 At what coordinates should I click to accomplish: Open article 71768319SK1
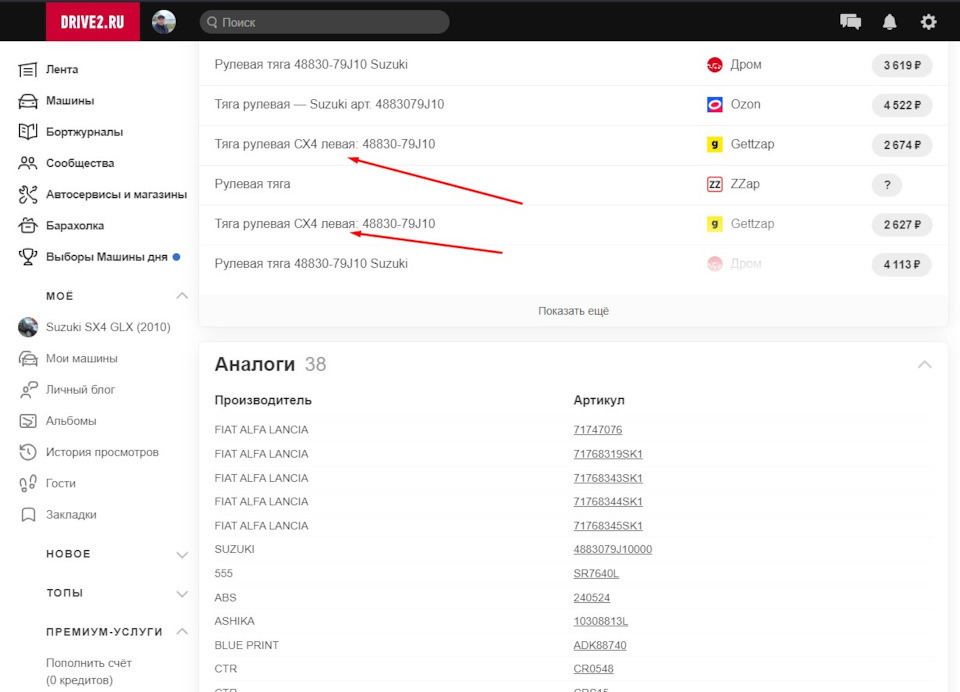click(608, 454)
